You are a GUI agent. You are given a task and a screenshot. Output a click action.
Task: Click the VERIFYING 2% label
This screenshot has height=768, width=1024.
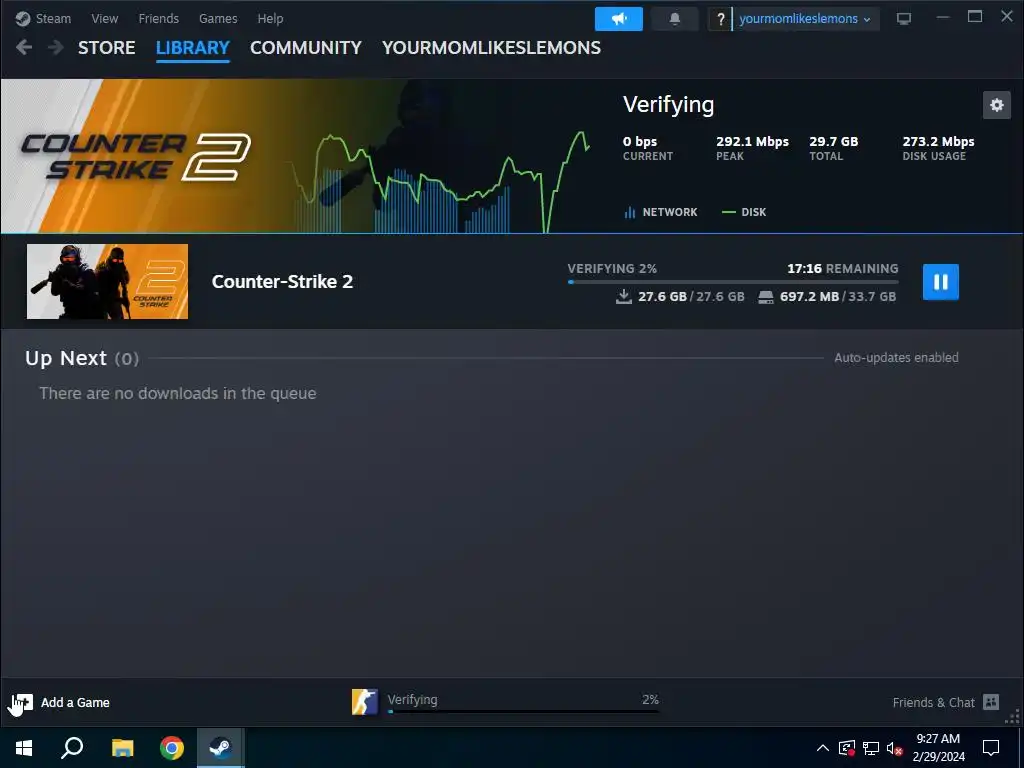pos(612,268)
